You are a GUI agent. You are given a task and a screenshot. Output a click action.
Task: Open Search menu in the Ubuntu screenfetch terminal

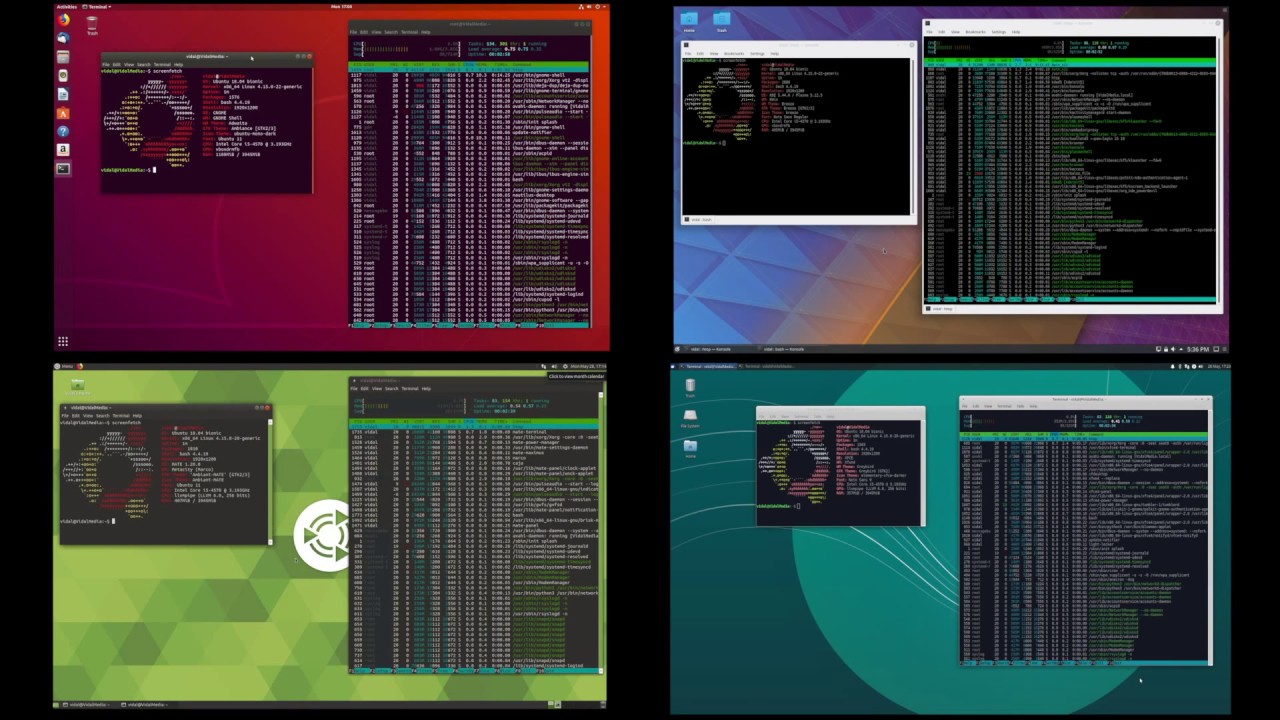144,65
